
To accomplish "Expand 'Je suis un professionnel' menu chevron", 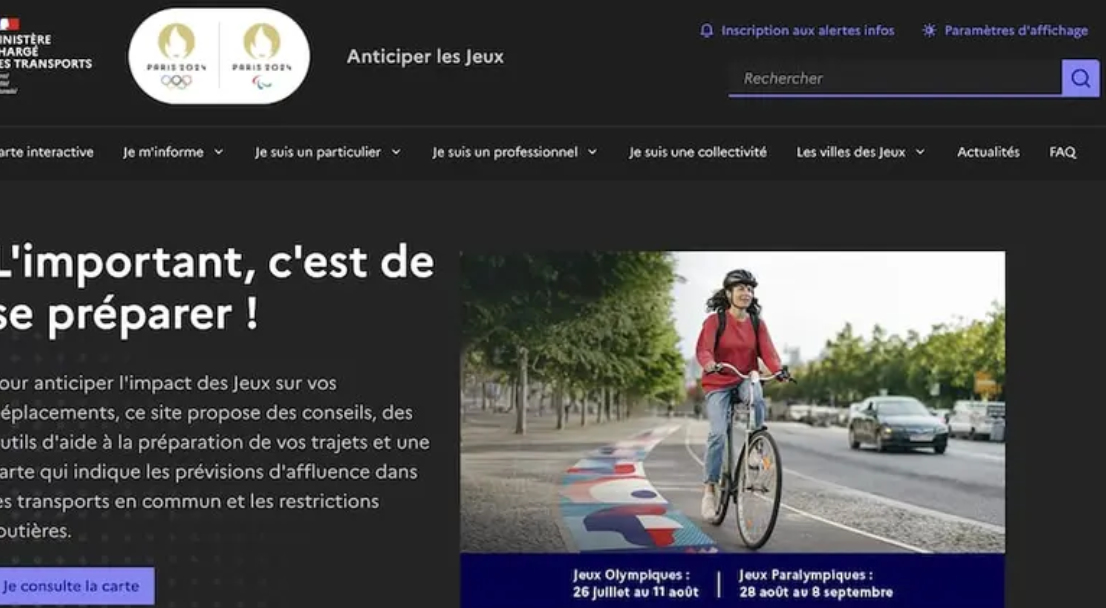I will (592, 152).
